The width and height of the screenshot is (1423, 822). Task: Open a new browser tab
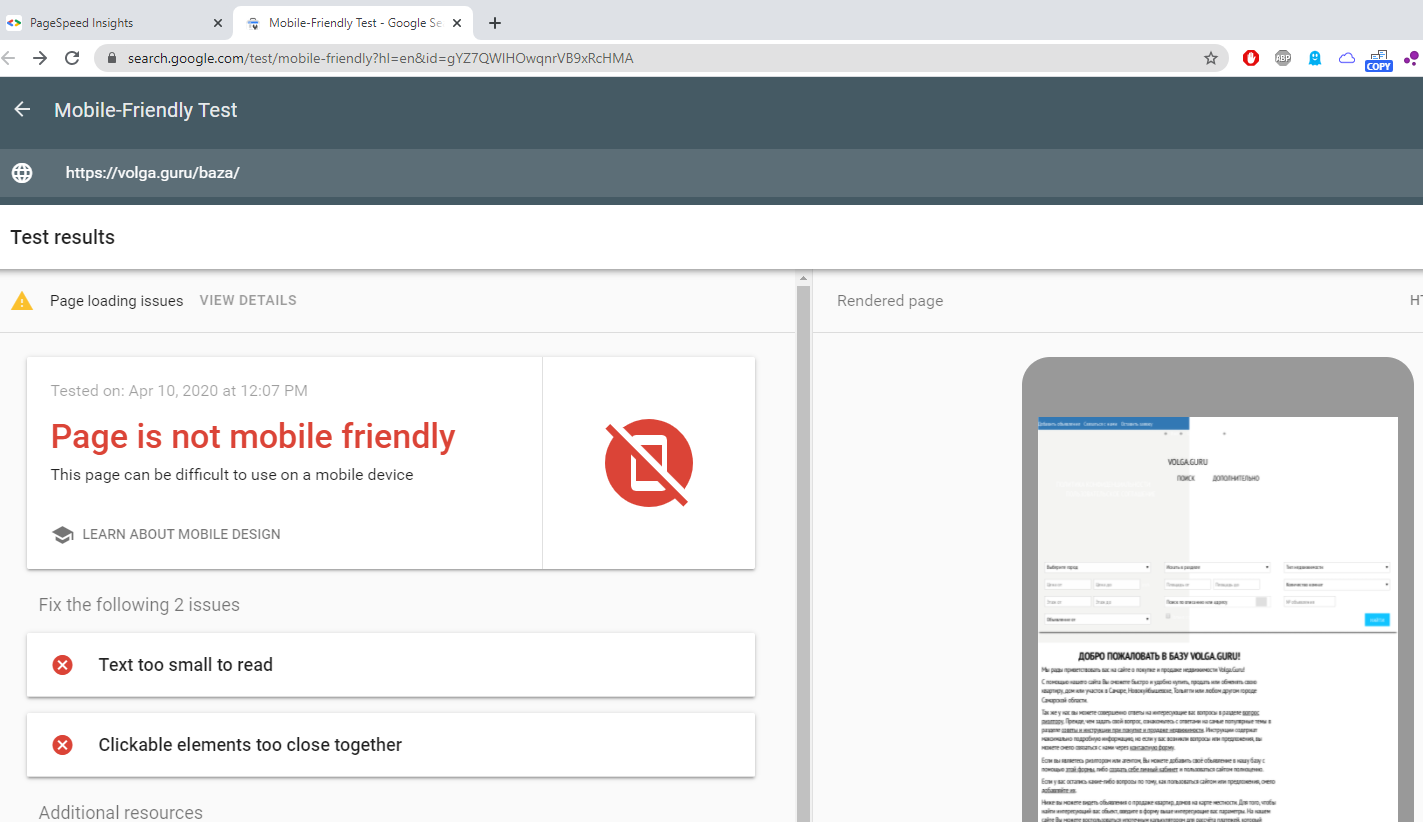tap(494, 23)
